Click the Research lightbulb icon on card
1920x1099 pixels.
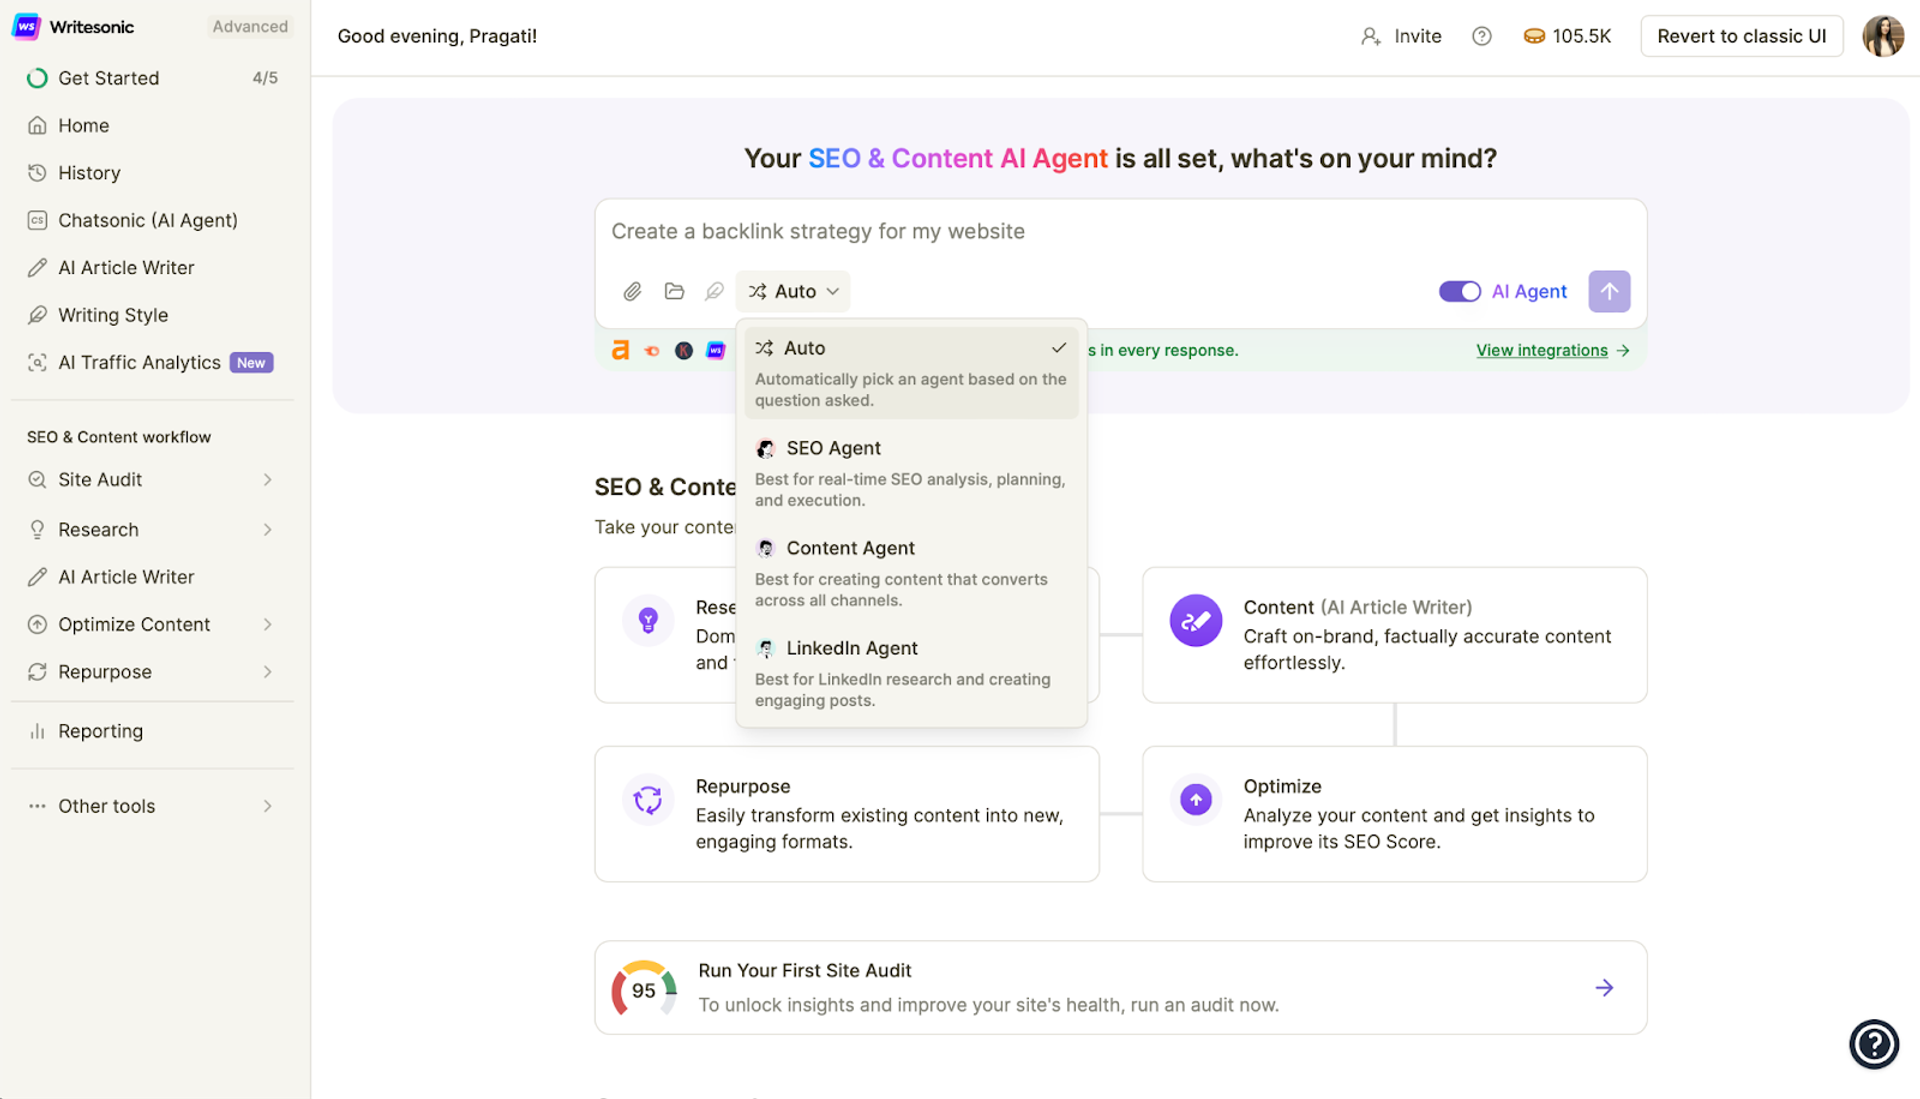coord(648,620)
